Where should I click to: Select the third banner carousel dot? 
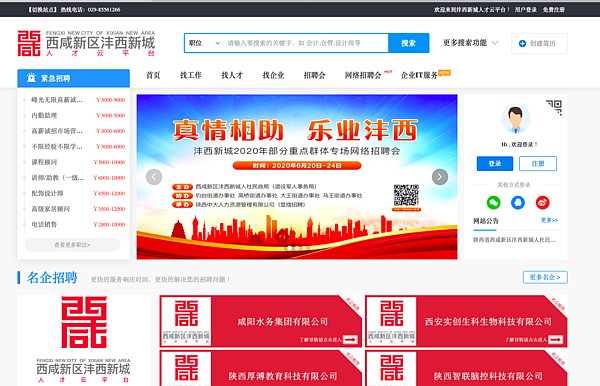click(x=304, y=248)
